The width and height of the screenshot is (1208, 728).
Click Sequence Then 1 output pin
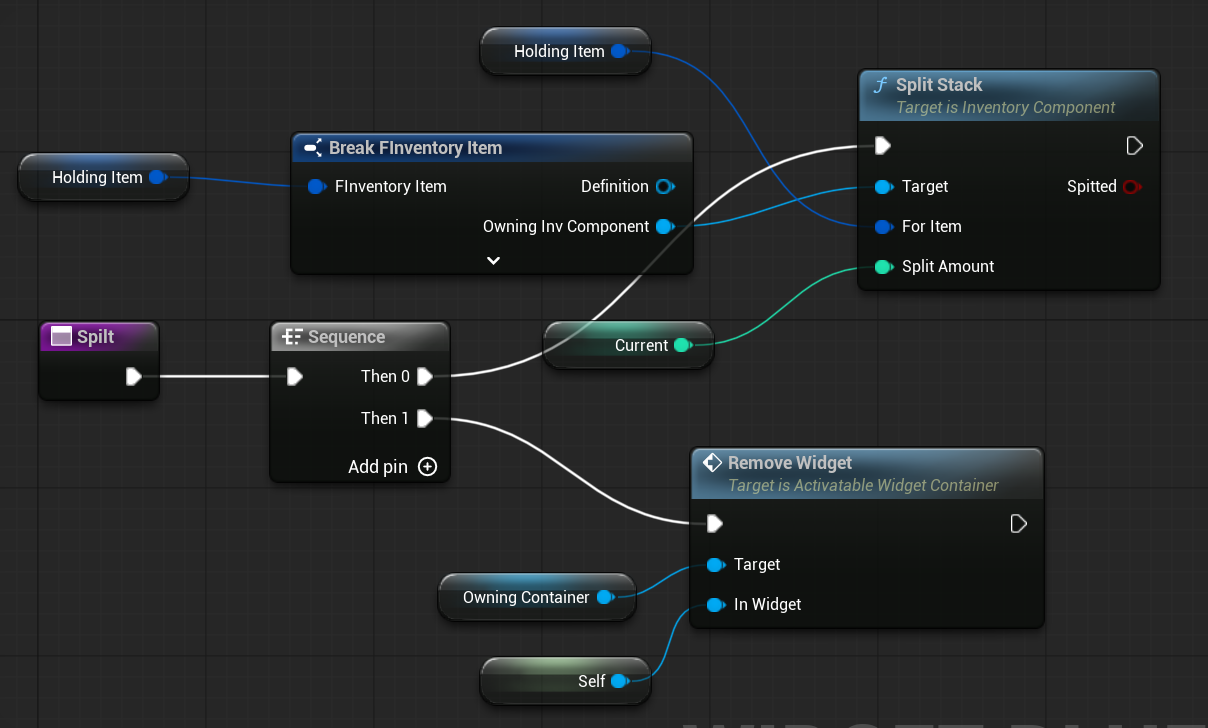pyautogui.click(x=425, y=418)
